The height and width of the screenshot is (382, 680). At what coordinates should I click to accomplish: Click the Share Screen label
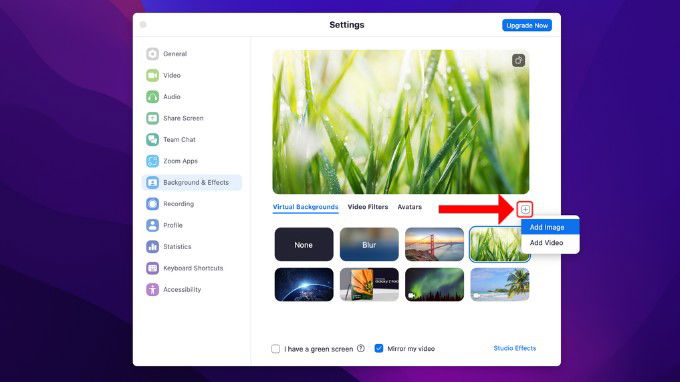point(183,118)
